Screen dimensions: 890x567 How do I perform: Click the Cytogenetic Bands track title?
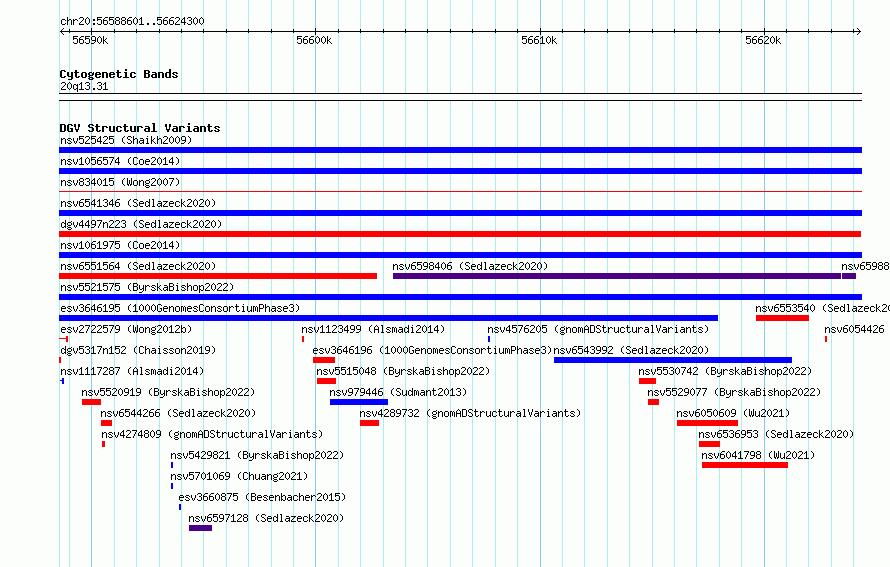click(119, 74)
